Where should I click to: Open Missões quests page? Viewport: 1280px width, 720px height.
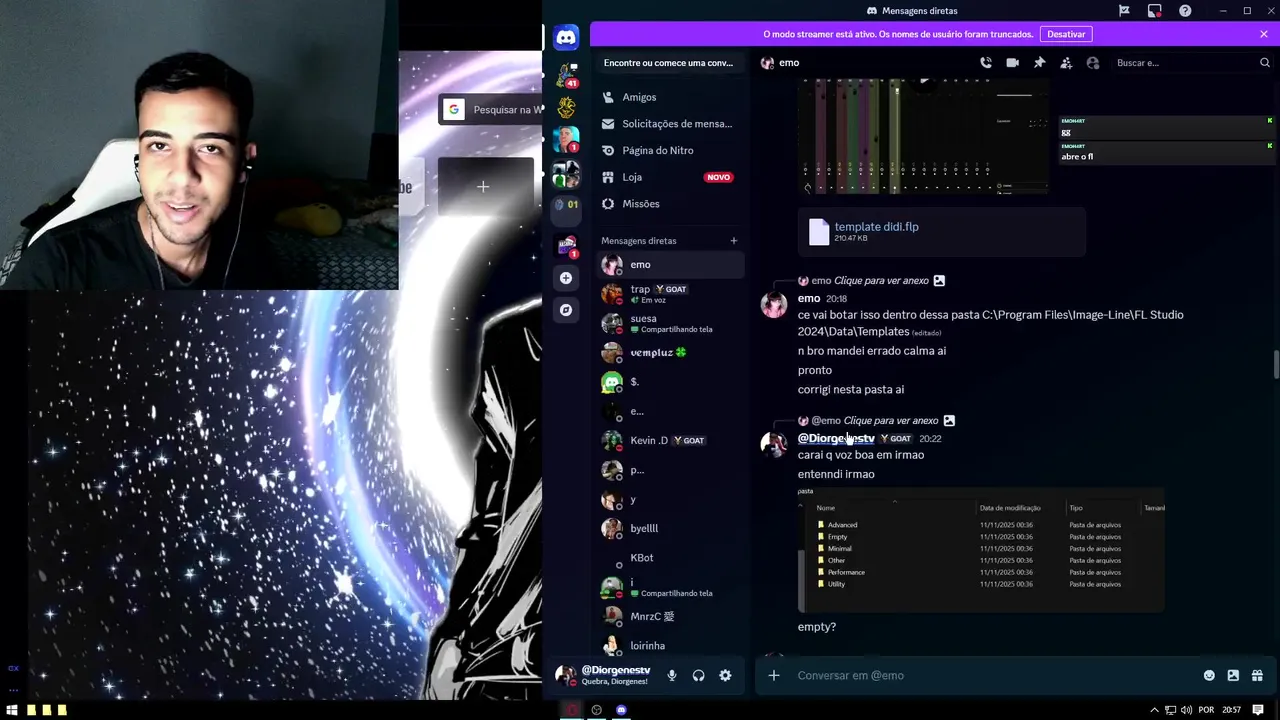[670, 204]
